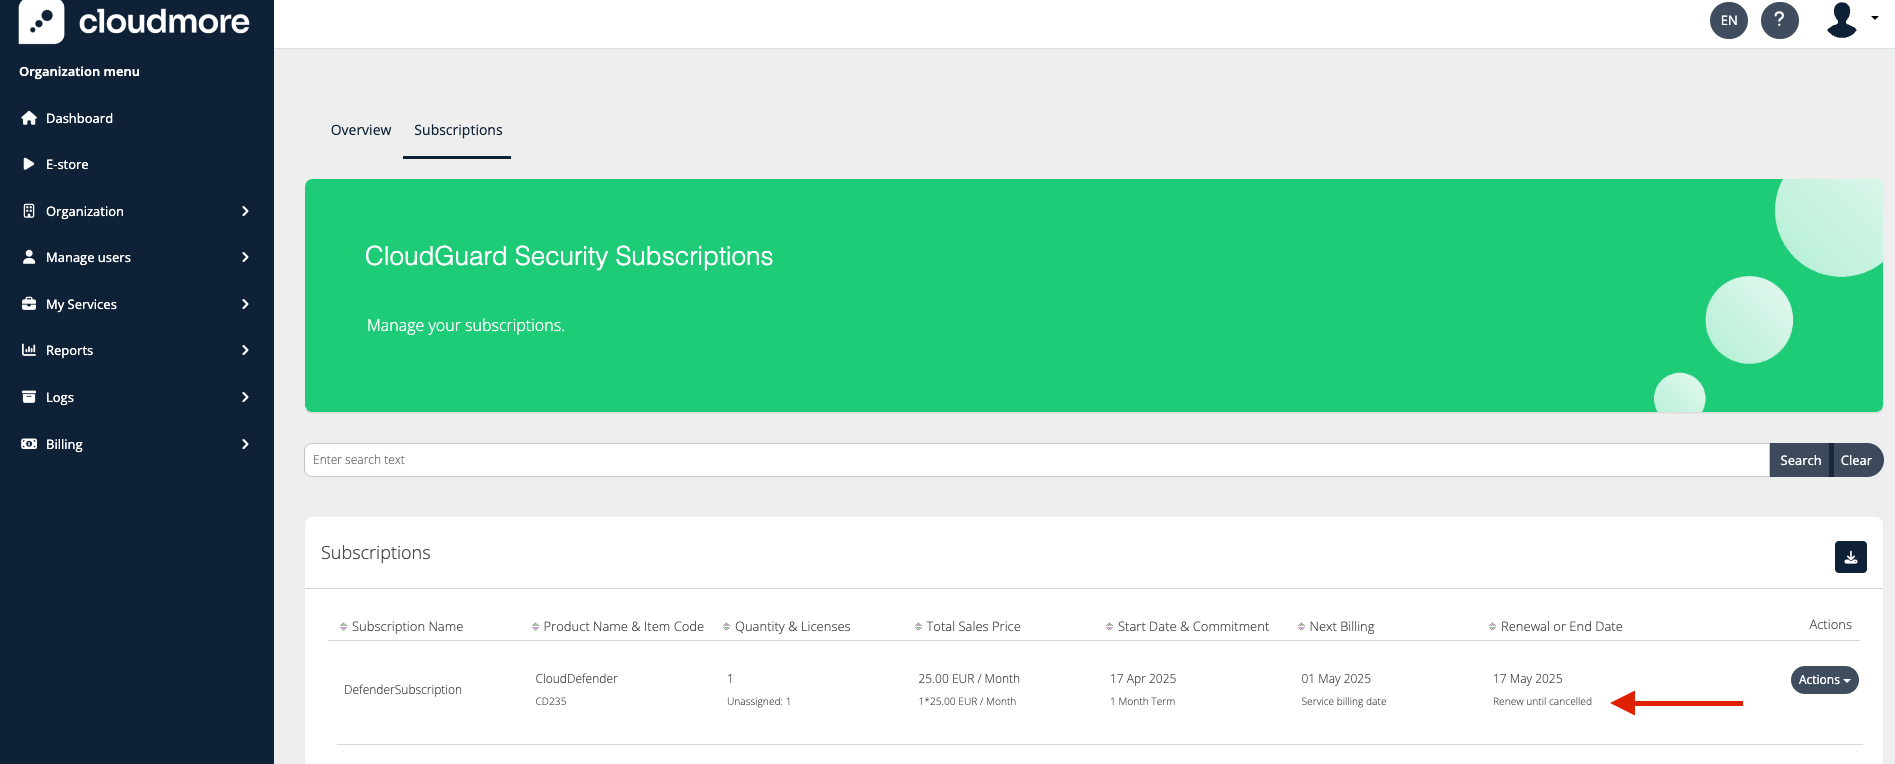Click the Billing money icon
Image resolution: width=1895 pixels, height=764 pixels.
[x=29, y=444]
